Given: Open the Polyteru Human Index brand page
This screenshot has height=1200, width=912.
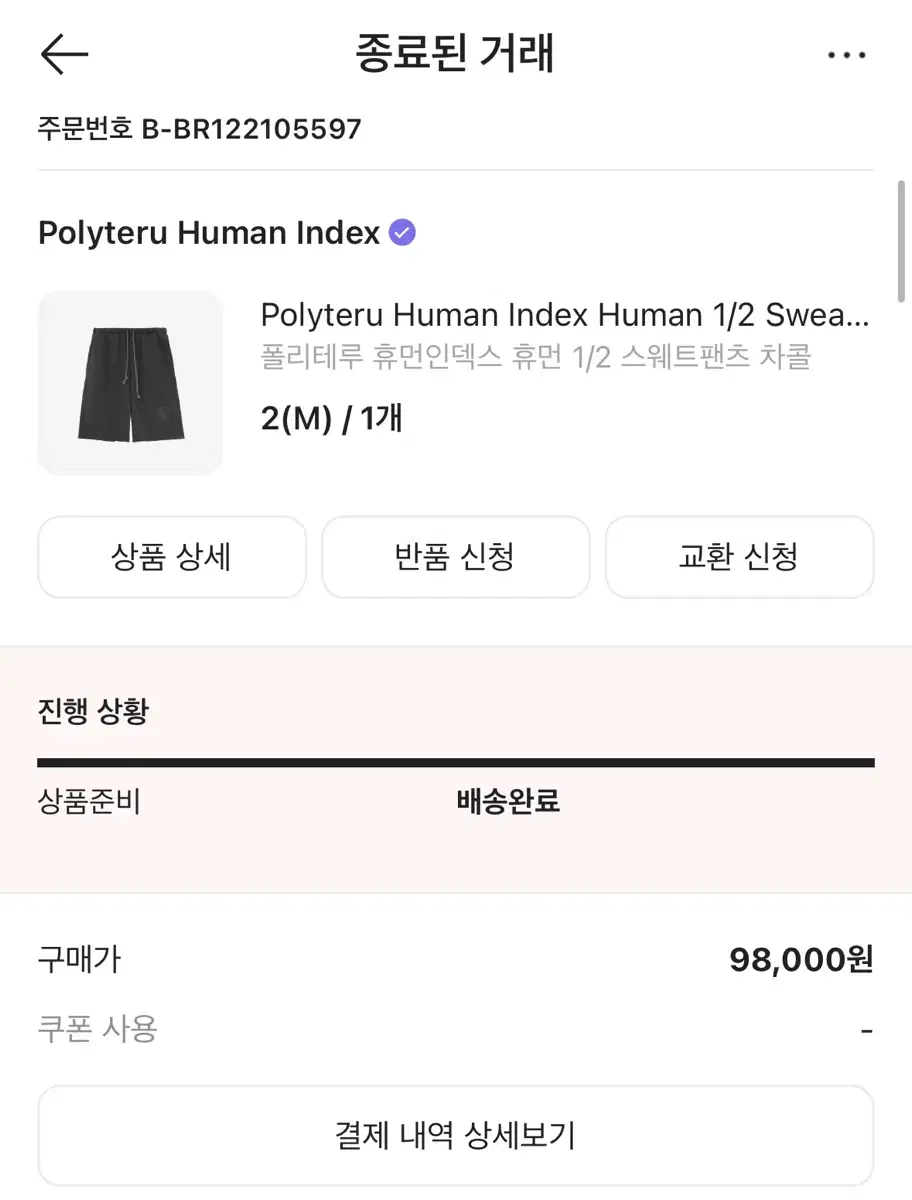Looking at the screenshot, I should point(209,233).
